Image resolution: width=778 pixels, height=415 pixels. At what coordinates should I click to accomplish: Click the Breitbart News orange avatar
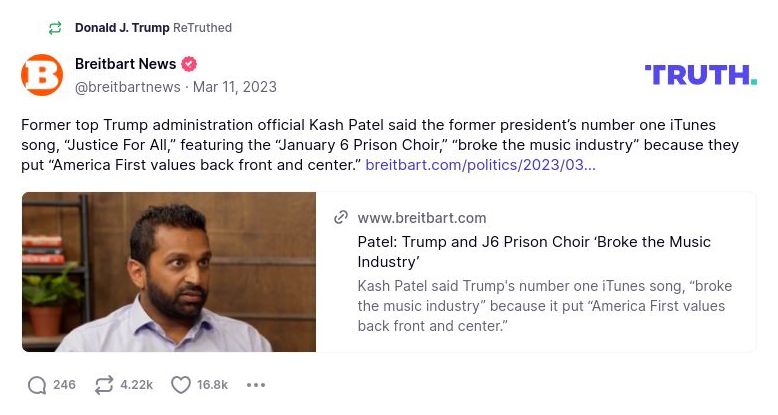42,75
